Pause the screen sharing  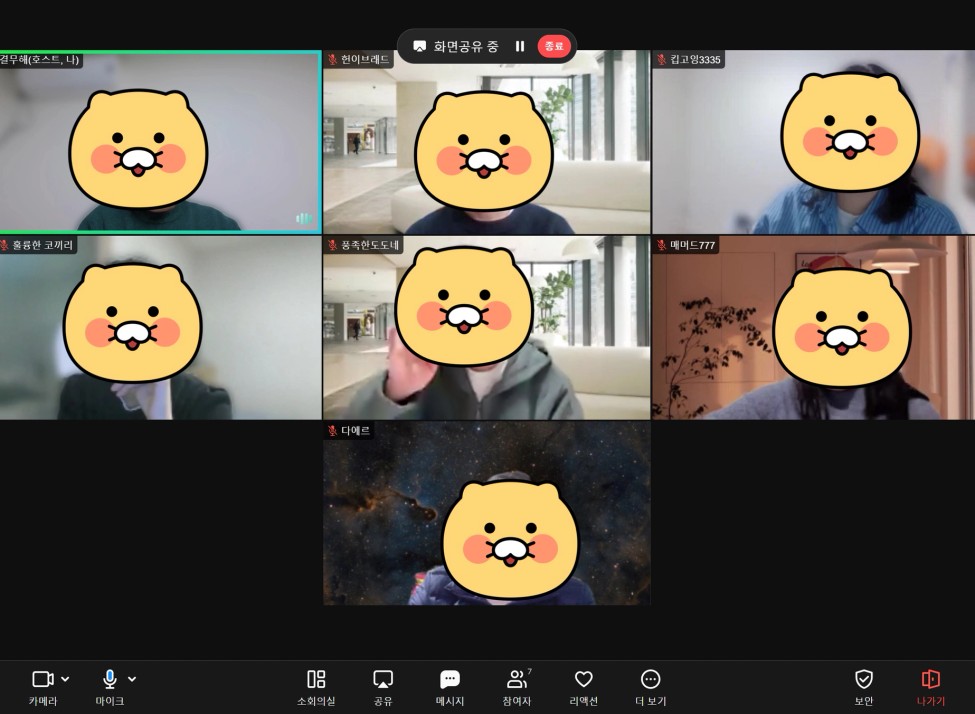(x=520, y=46)
